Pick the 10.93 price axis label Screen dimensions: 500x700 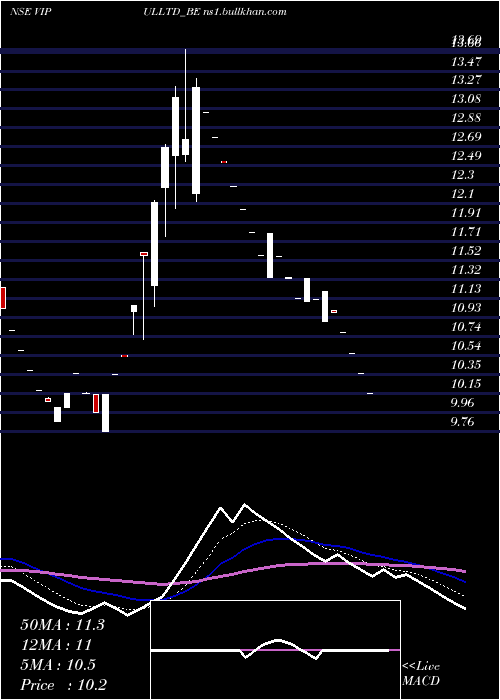click(x=466, y=308)
